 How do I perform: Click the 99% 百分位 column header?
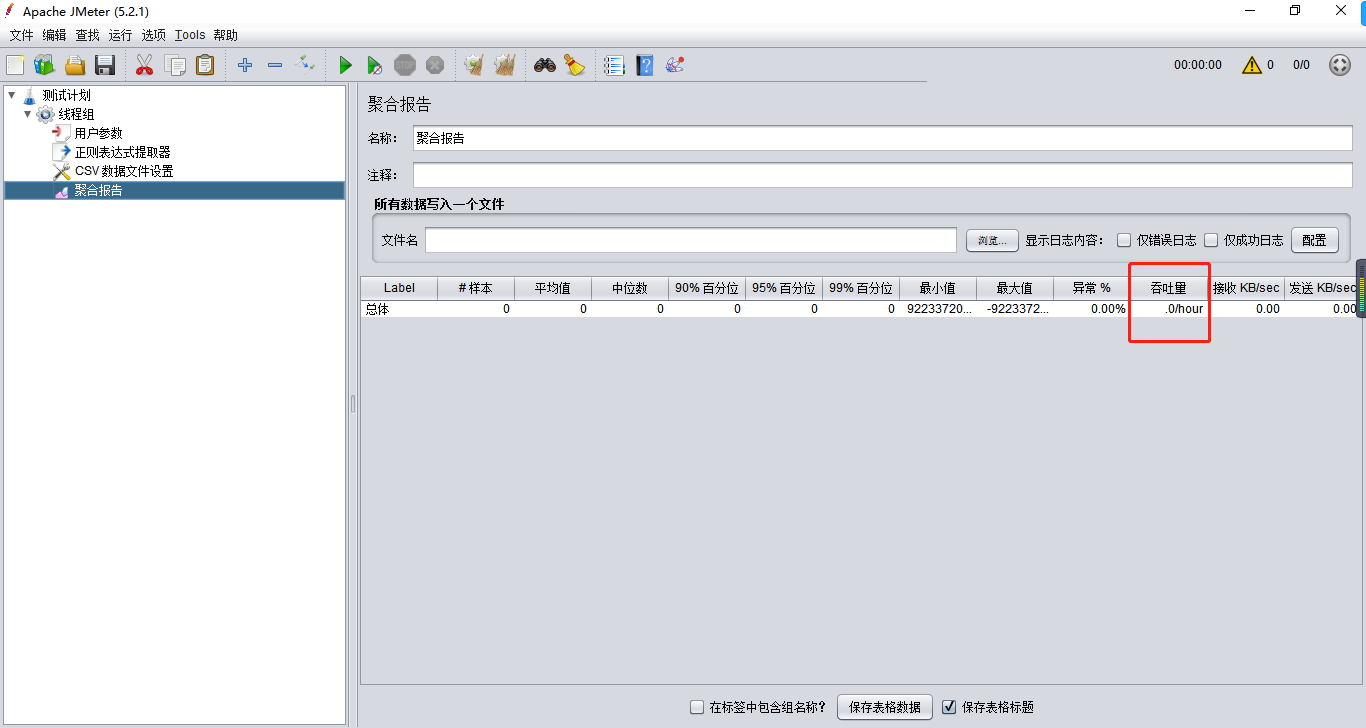pyautogui.click(x=861, y=288)
